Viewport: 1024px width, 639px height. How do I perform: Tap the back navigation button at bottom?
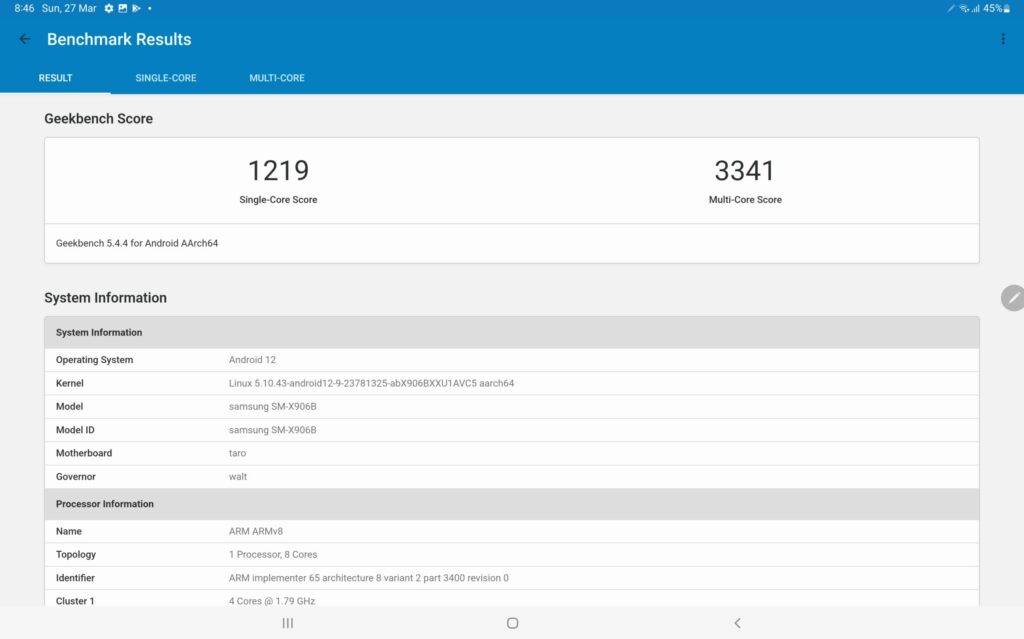pos(737,622)
